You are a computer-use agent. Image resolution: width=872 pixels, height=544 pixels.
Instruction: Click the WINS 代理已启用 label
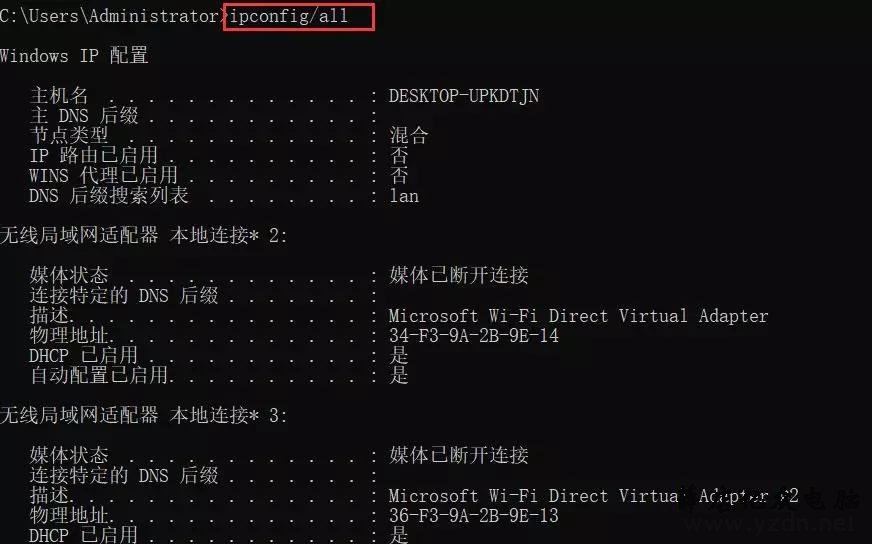click(x=103, y=176)
